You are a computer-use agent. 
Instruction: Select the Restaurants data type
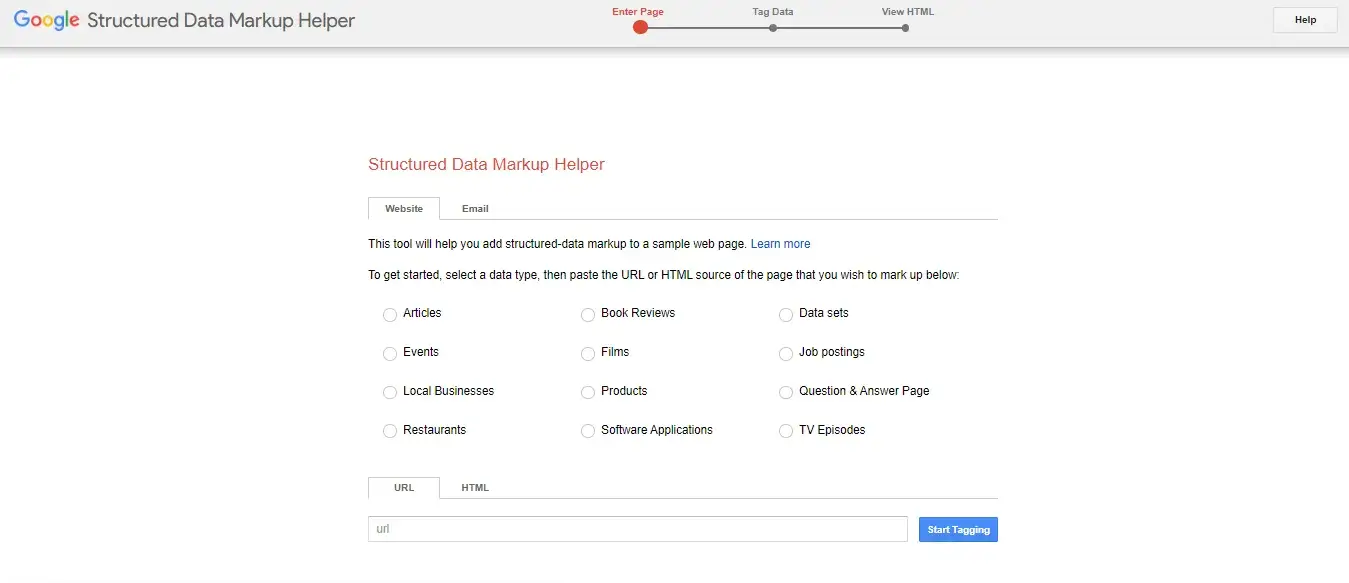[390, 431]
